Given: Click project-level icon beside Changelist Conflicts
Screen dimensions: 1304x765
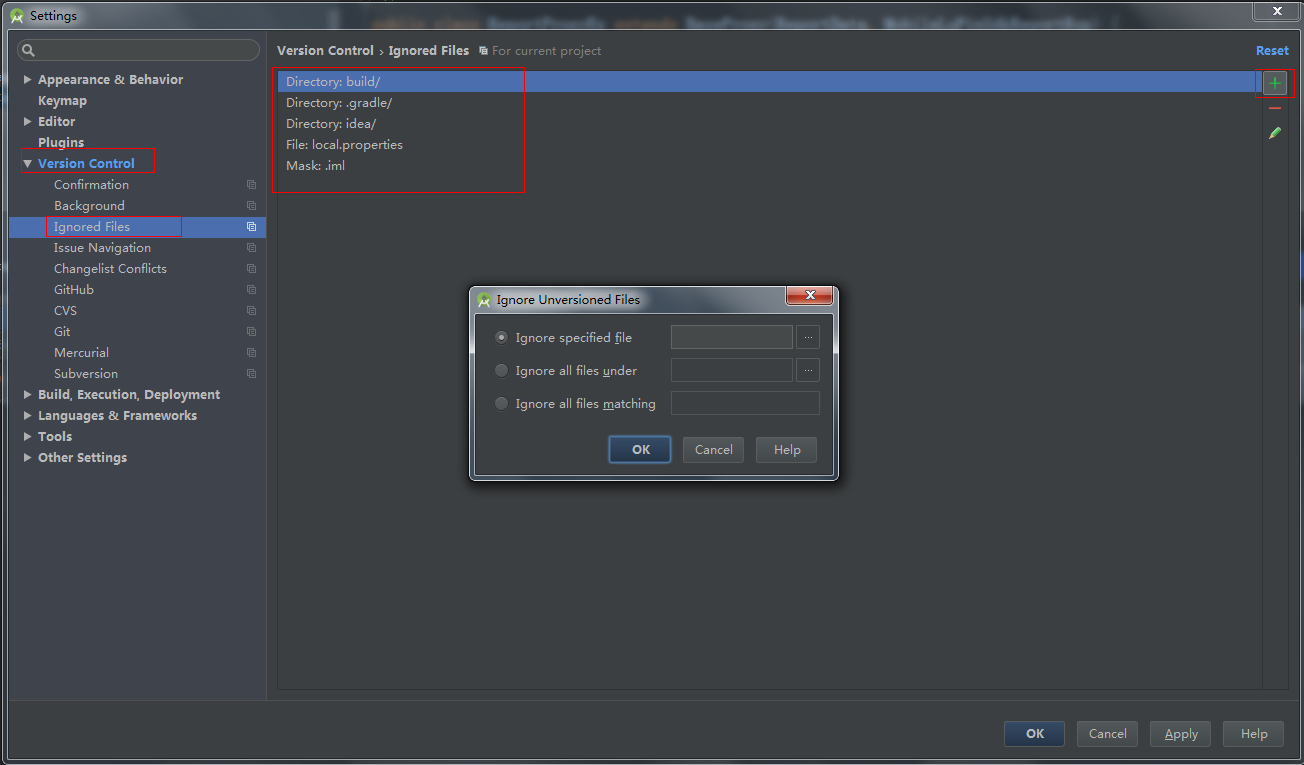Looking at the screenshot, I should [251, 269].
